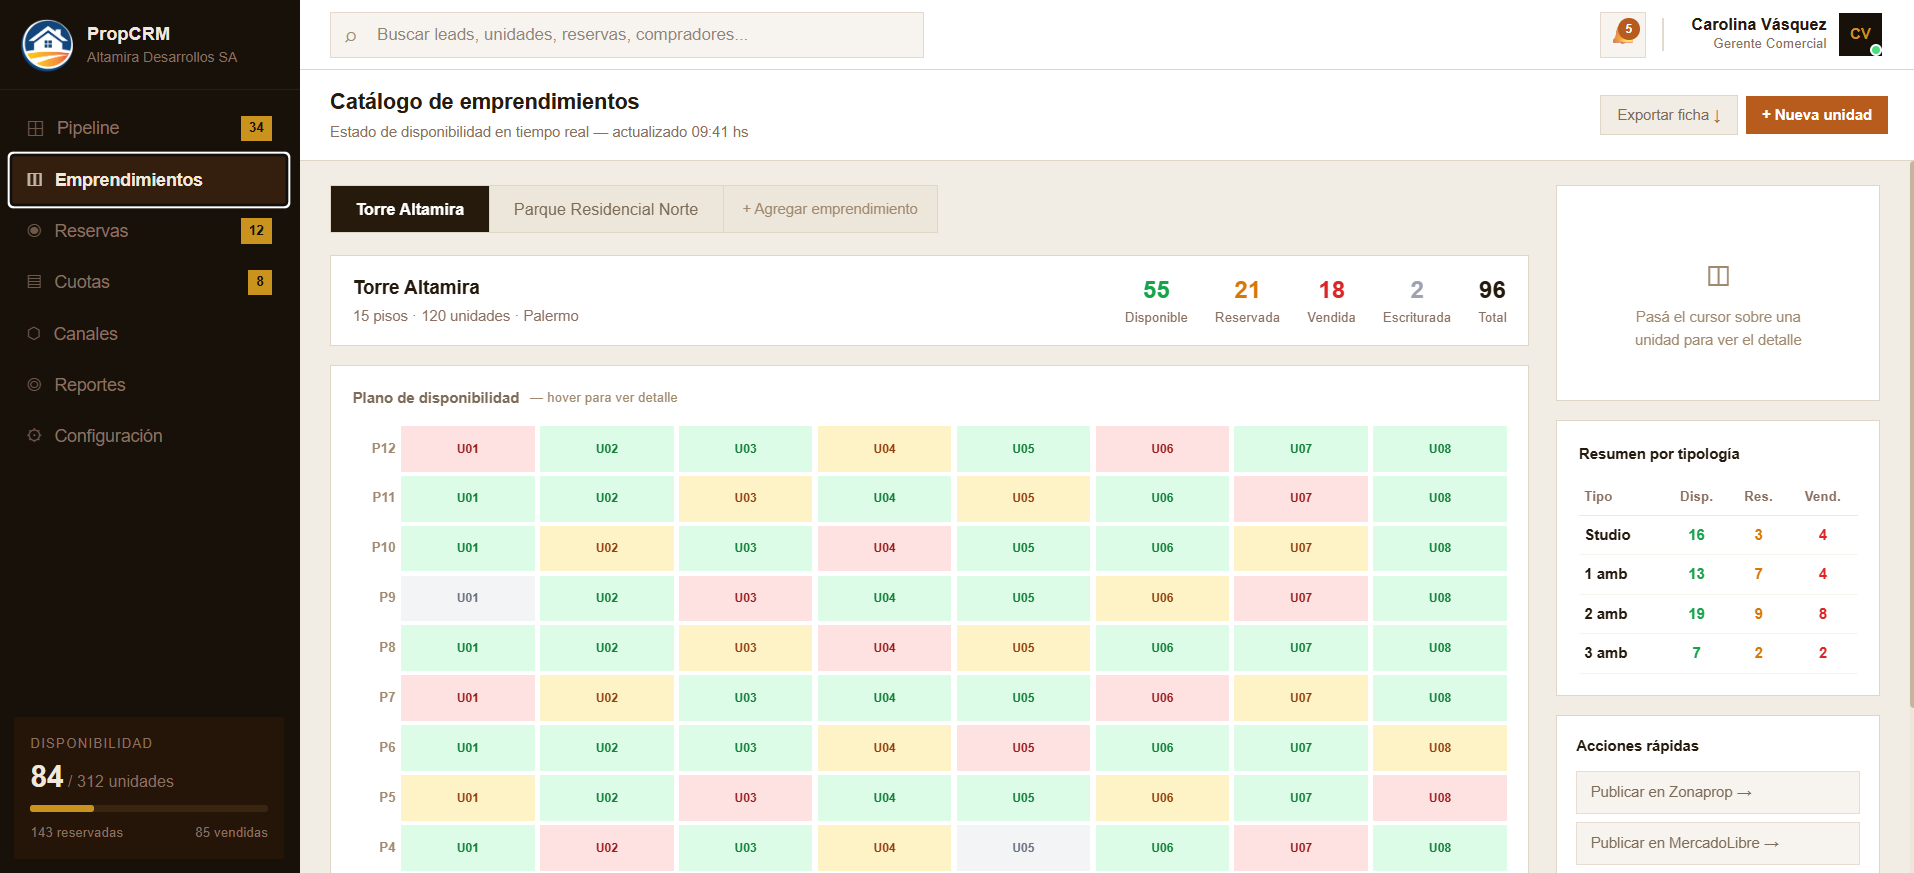Open the Emprendimientos menu item
The width and height of the screenshot is (1914, 873).
[x=149, y=180]
